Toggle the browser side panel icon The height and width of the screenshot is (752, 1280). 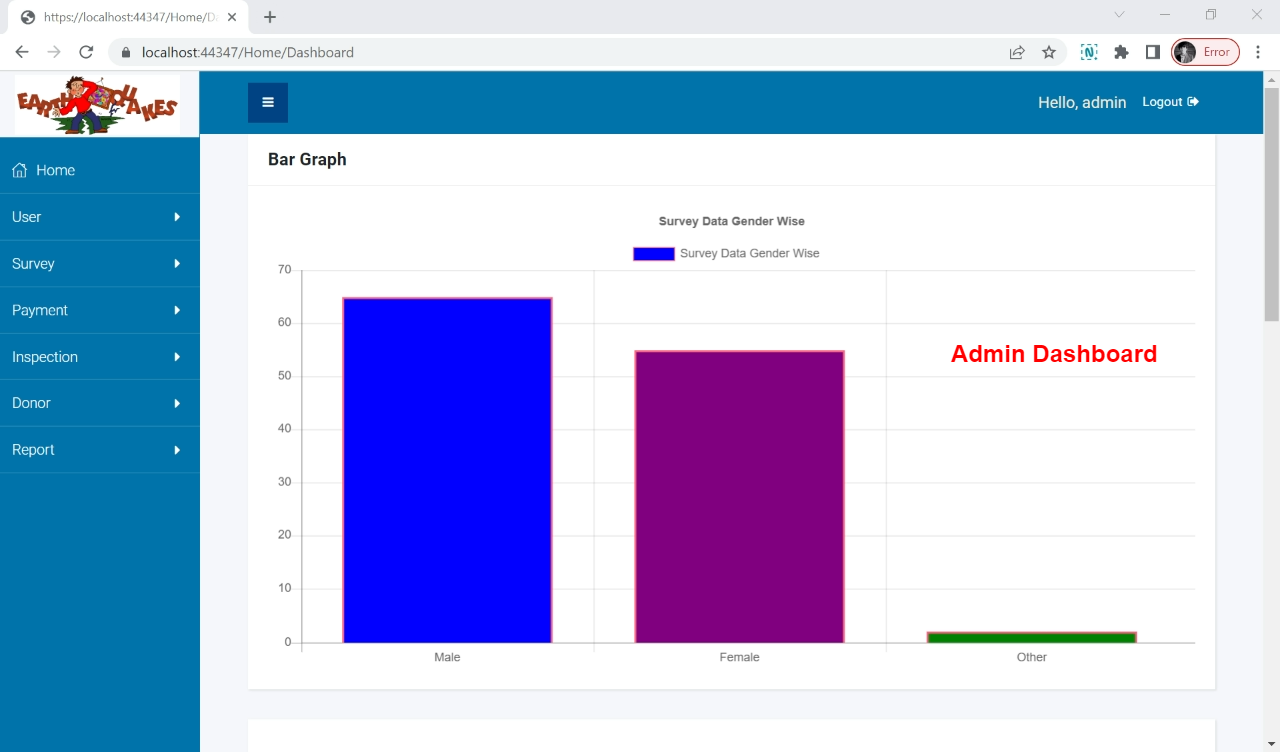click(x=1152, y=52)
